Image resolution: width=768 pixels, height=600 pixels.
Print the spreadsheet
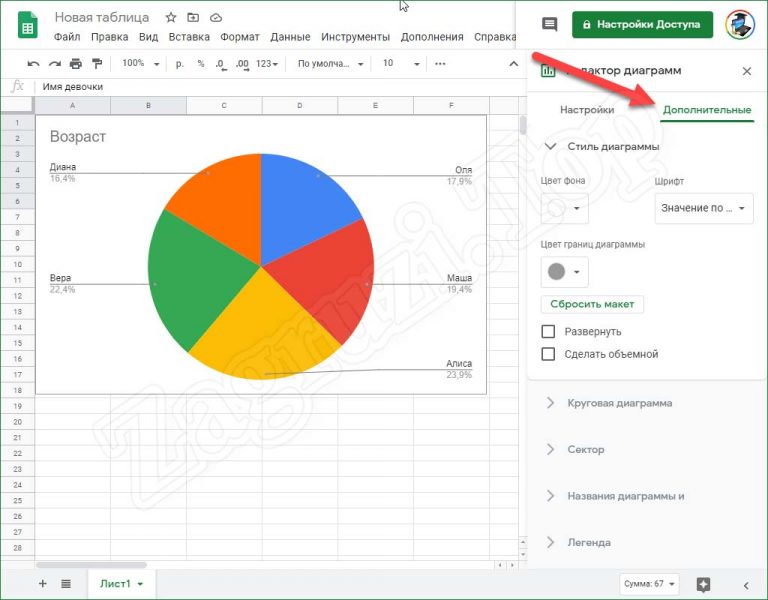pos(75,64)
